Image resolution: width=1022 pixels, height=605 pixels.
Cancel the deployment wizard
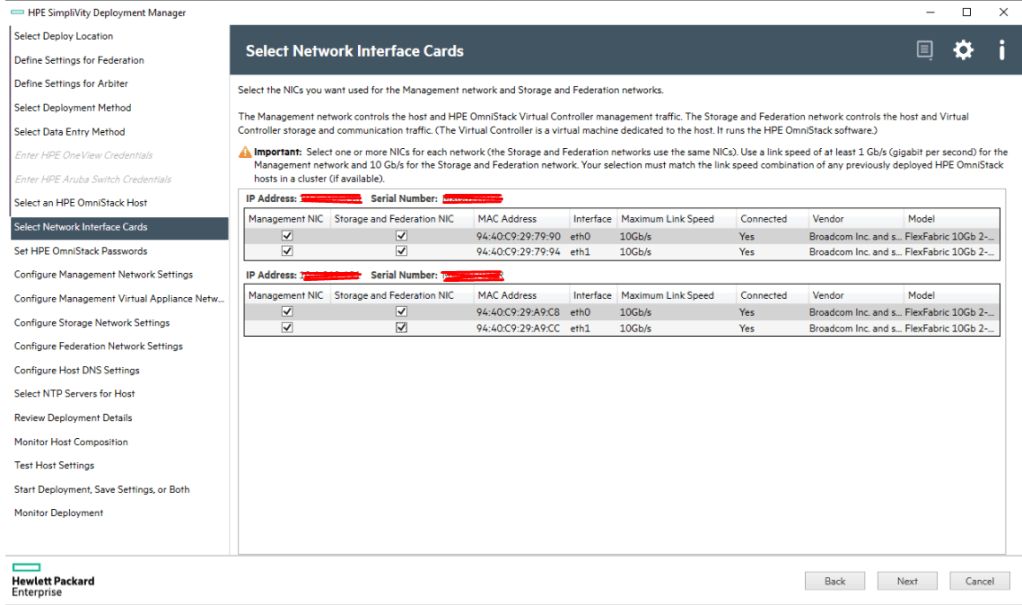coord(979,581)
